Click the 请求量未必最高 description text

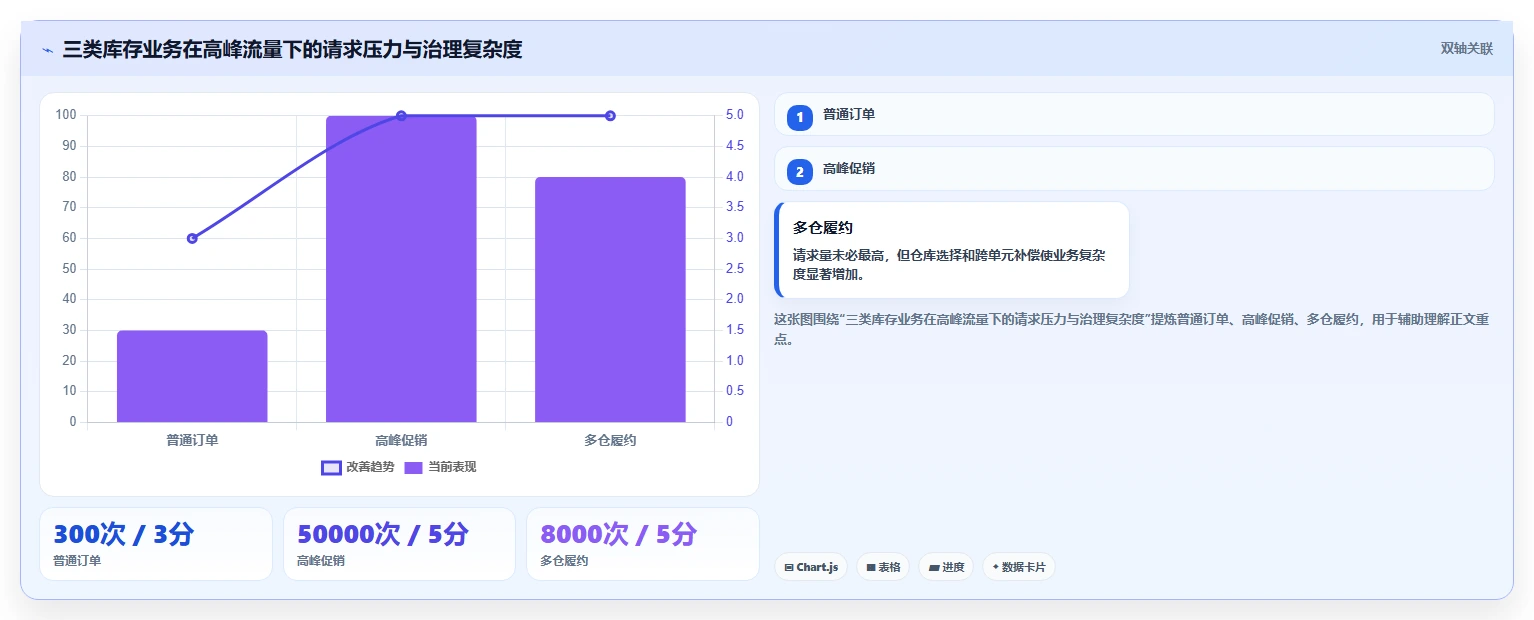point(949,264)
